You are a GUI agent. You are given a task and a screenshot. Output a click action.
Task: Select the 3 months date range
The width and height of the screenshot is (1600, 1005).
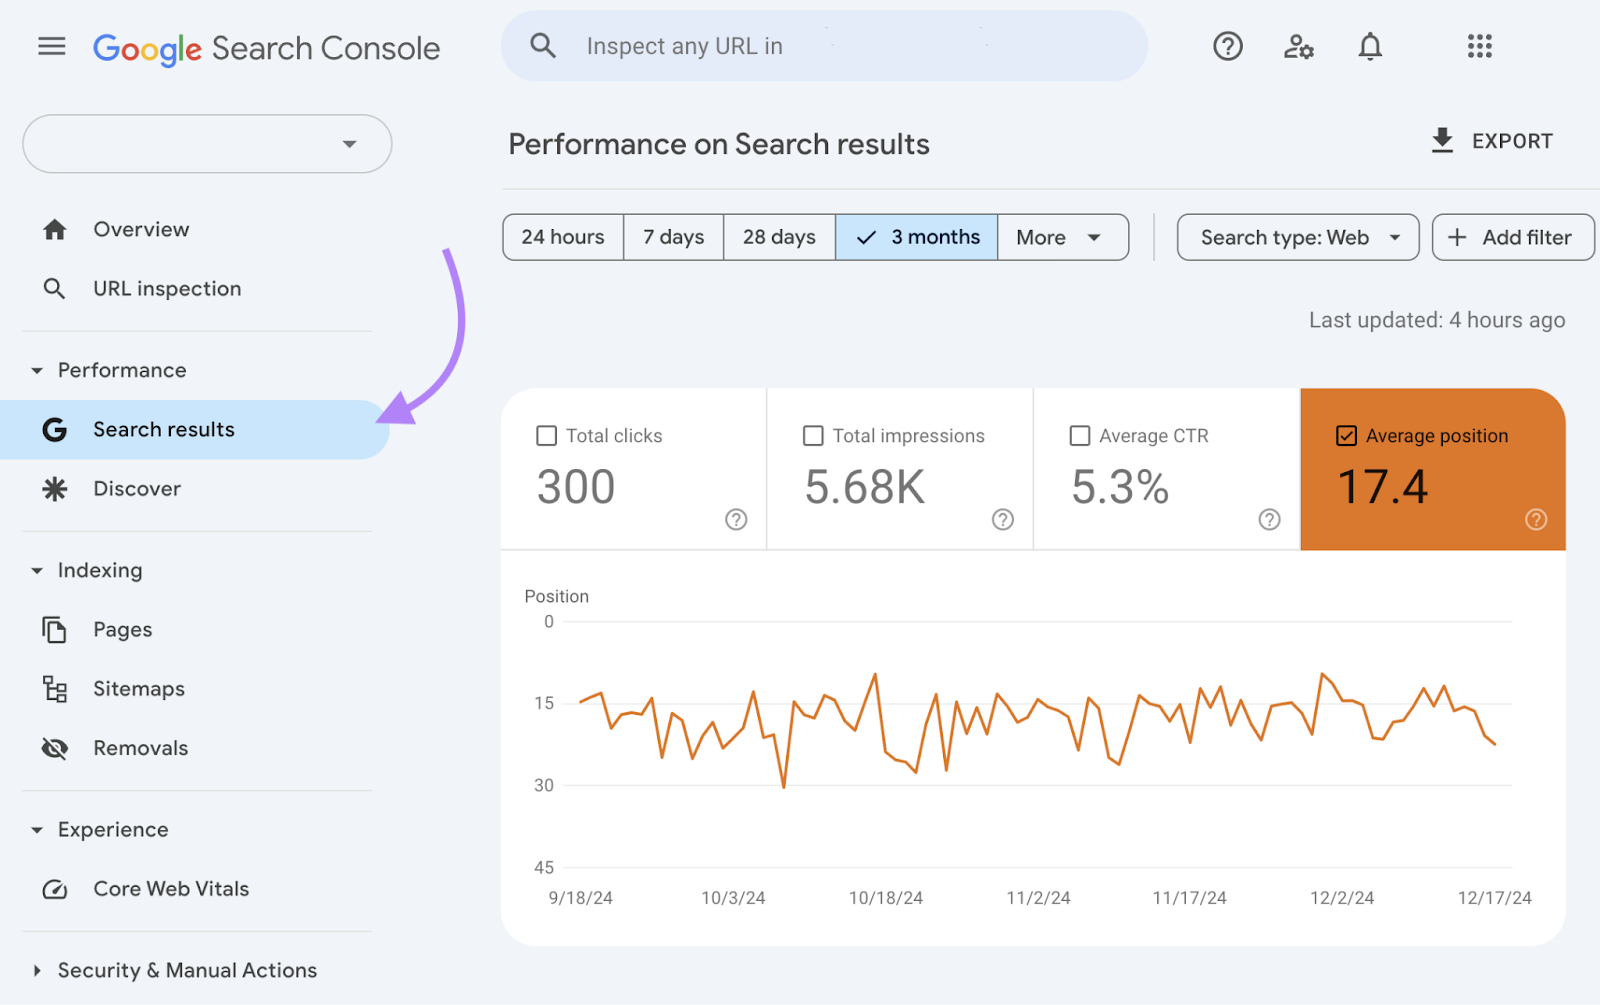pos(917,237)
